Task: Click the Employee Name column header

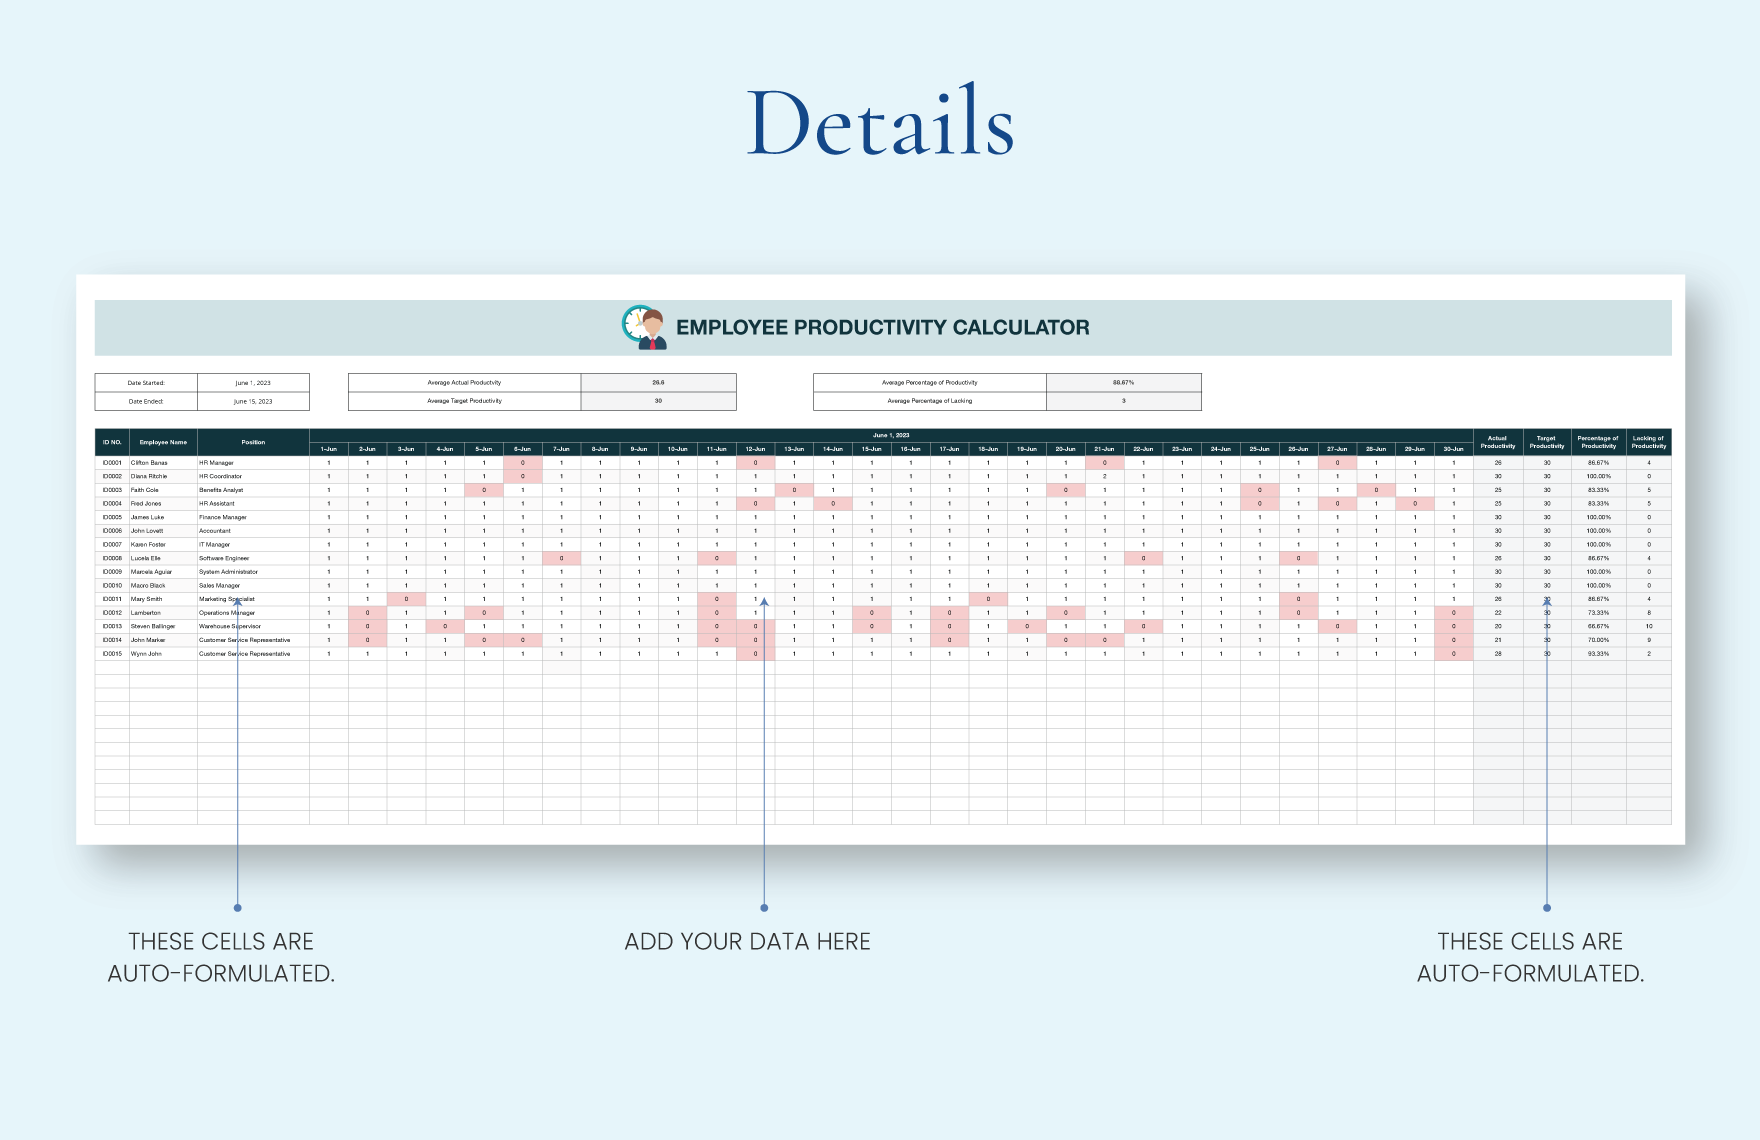Action: 164,442
